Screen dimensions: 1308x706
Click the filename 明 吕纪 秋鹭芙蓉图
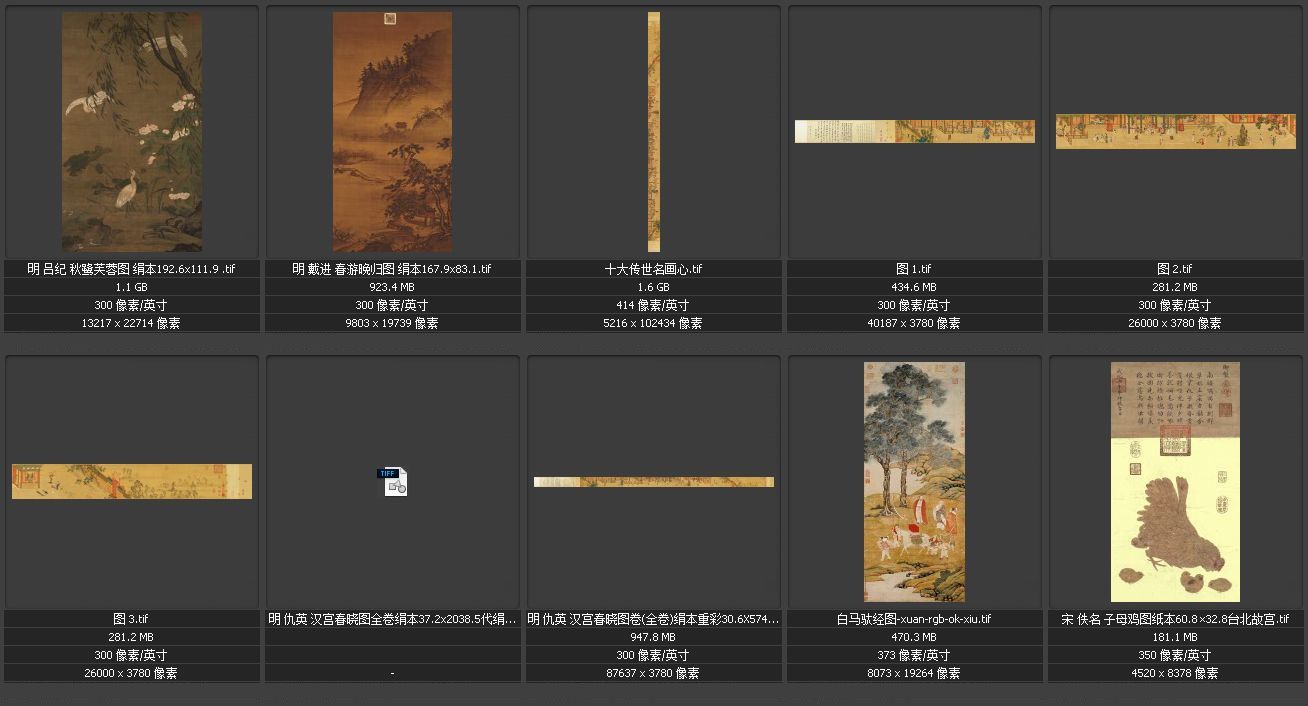click(x=132, y=269)
